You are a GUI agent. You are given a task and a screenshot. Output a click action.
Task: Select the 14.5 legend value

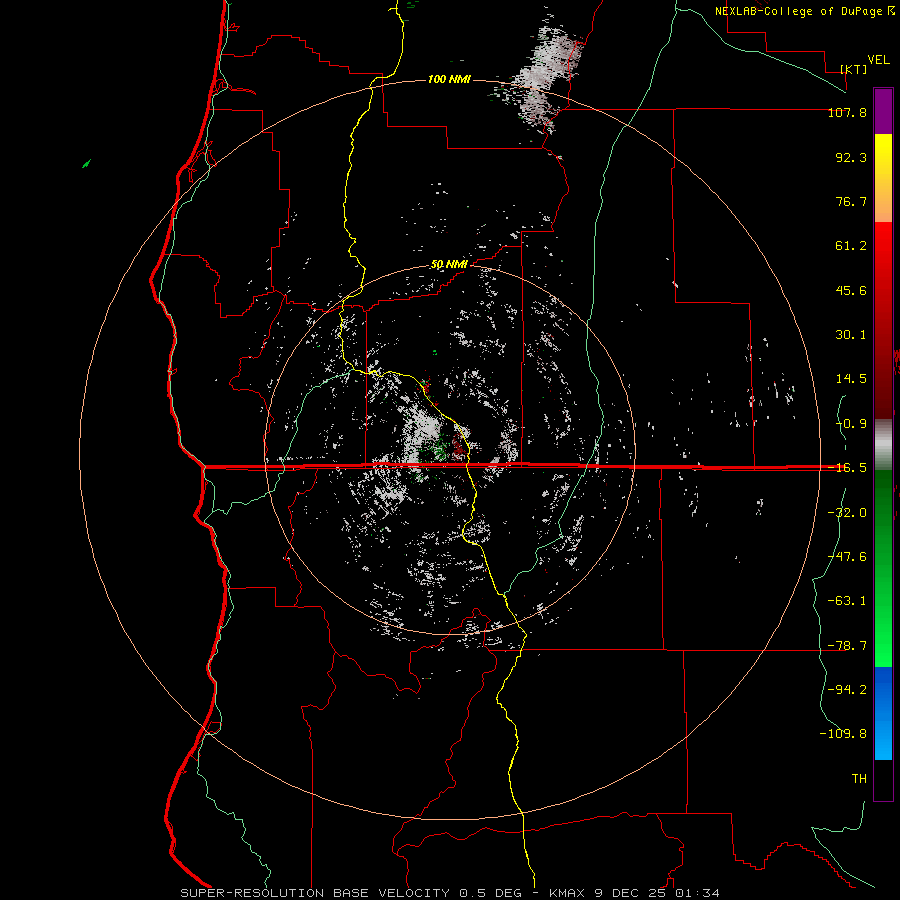(x=851, y=379)
